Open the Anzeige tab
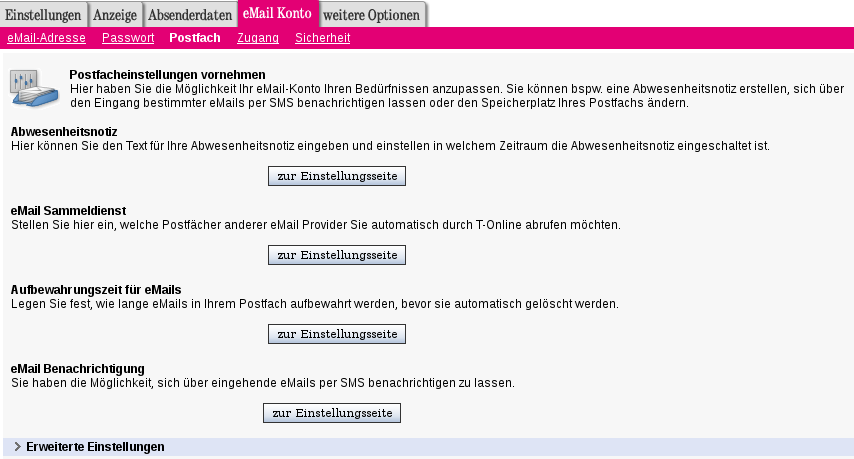This screenshot has height=459, width=854. [x=116, y=14]
